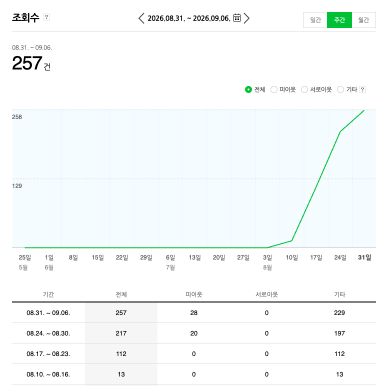Click the 229 기타 cell in the table
Viewport: 386px width, 386px height.
pyautogui.click(x=339, y=313)
